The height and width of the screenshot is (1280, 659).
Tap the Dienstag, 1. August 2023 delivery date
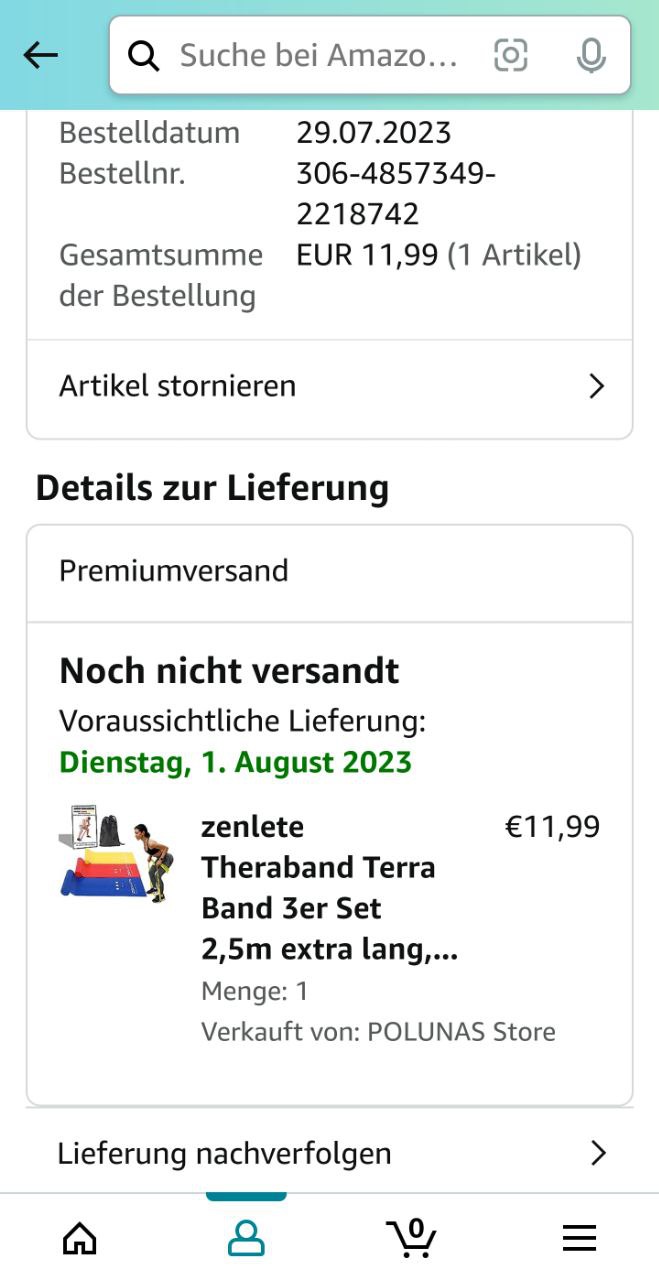pyautogui.click(x=235, y=762)
